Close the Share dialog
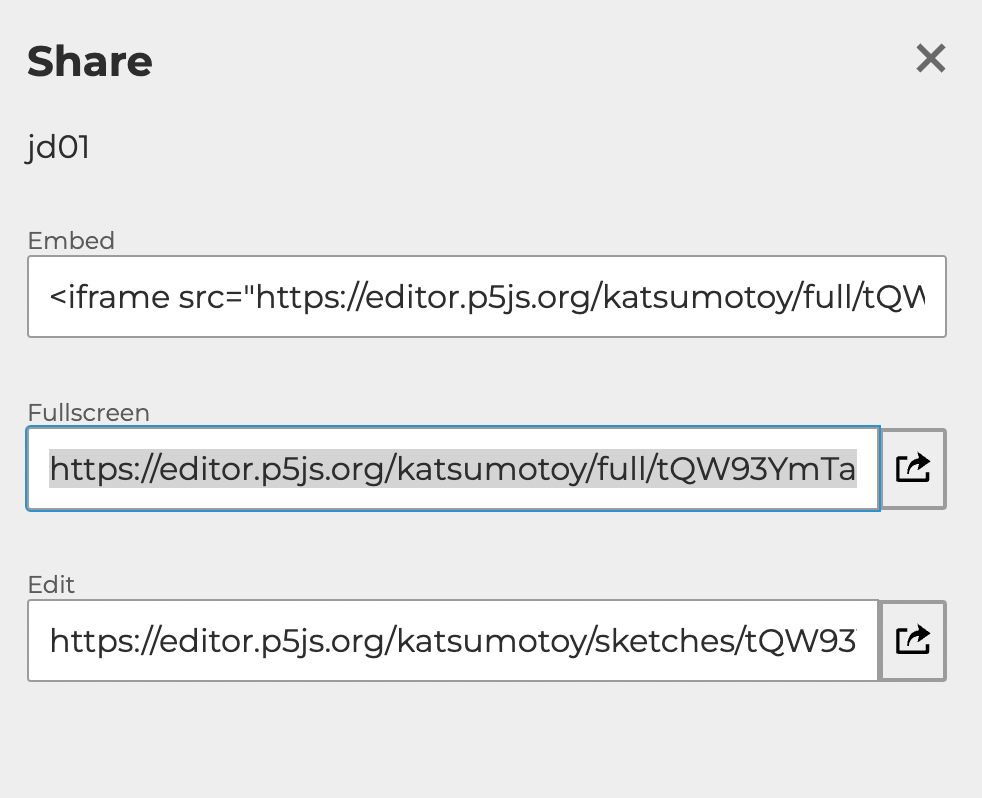The image size is (982, 798). point(931,59)
